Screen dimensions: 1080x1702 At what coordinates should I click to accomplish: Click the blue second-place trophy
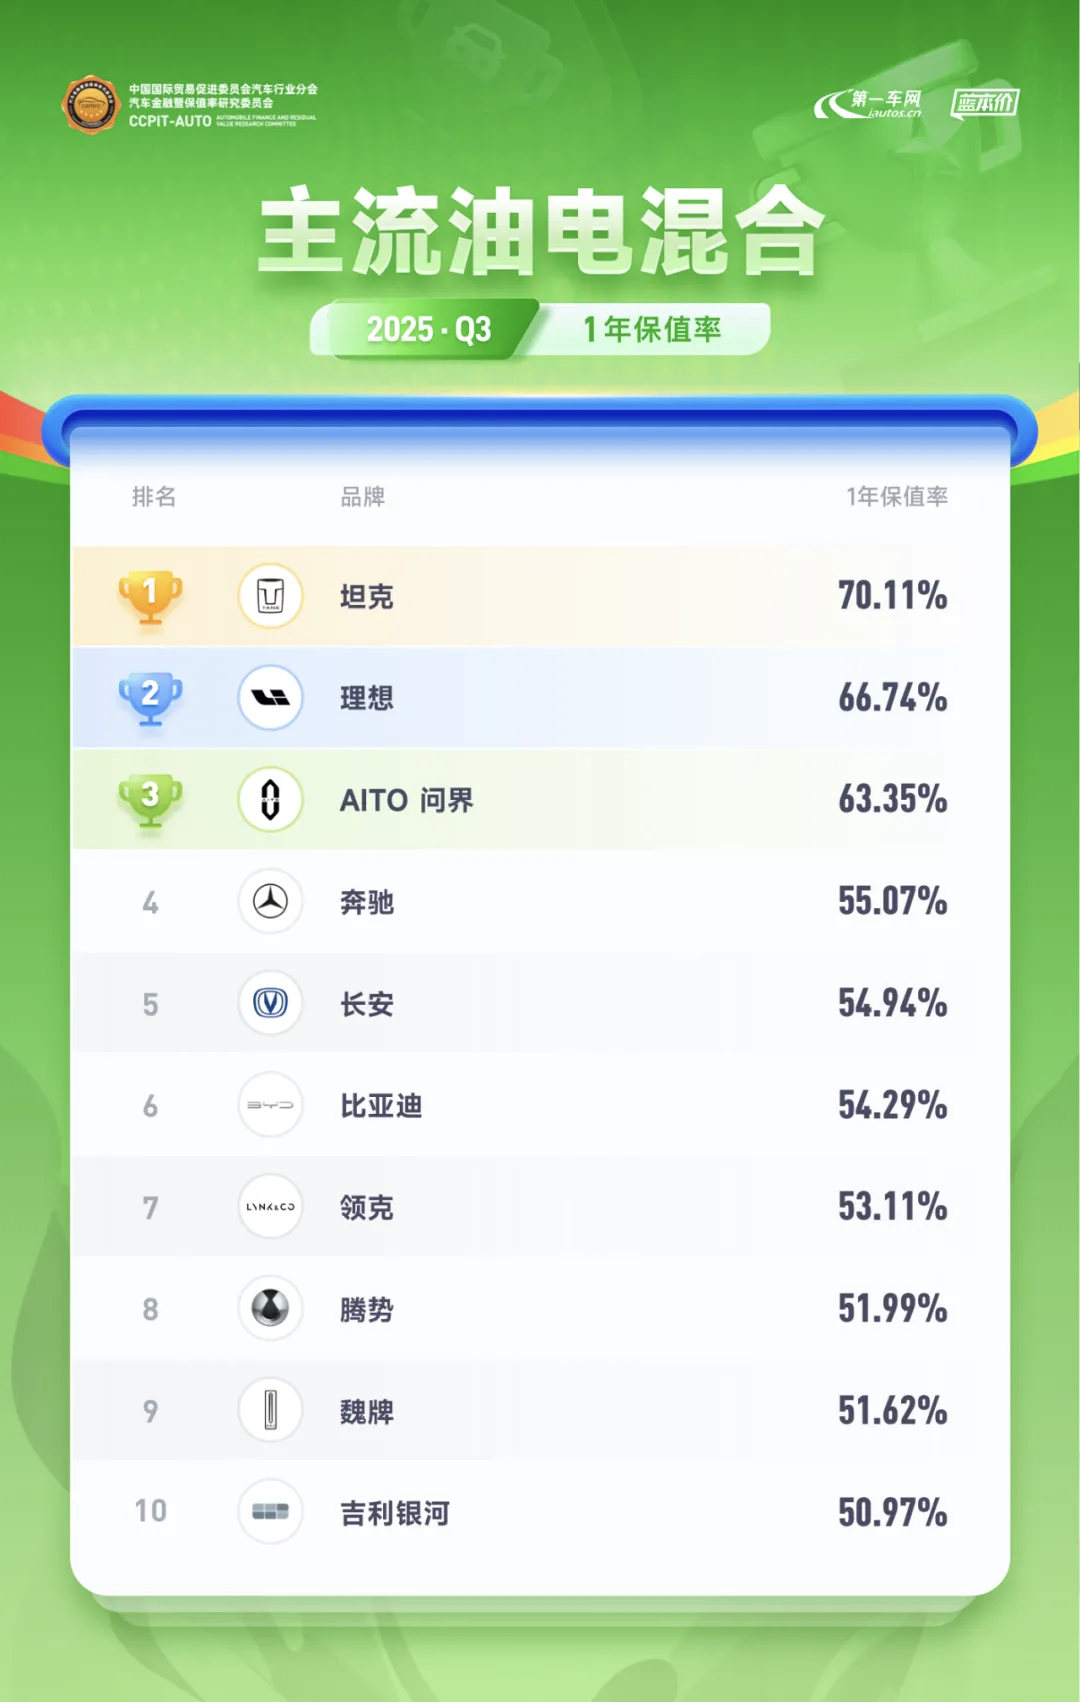[150, 698]
